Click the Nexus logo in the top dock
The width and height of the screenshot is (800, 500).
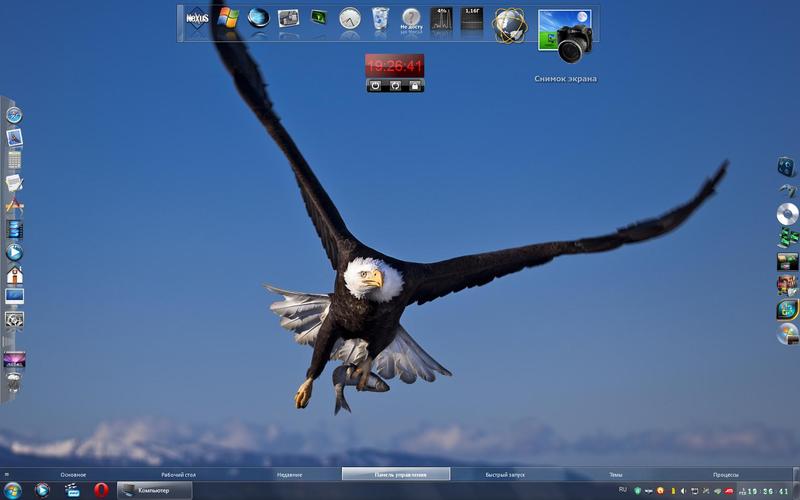197,19
